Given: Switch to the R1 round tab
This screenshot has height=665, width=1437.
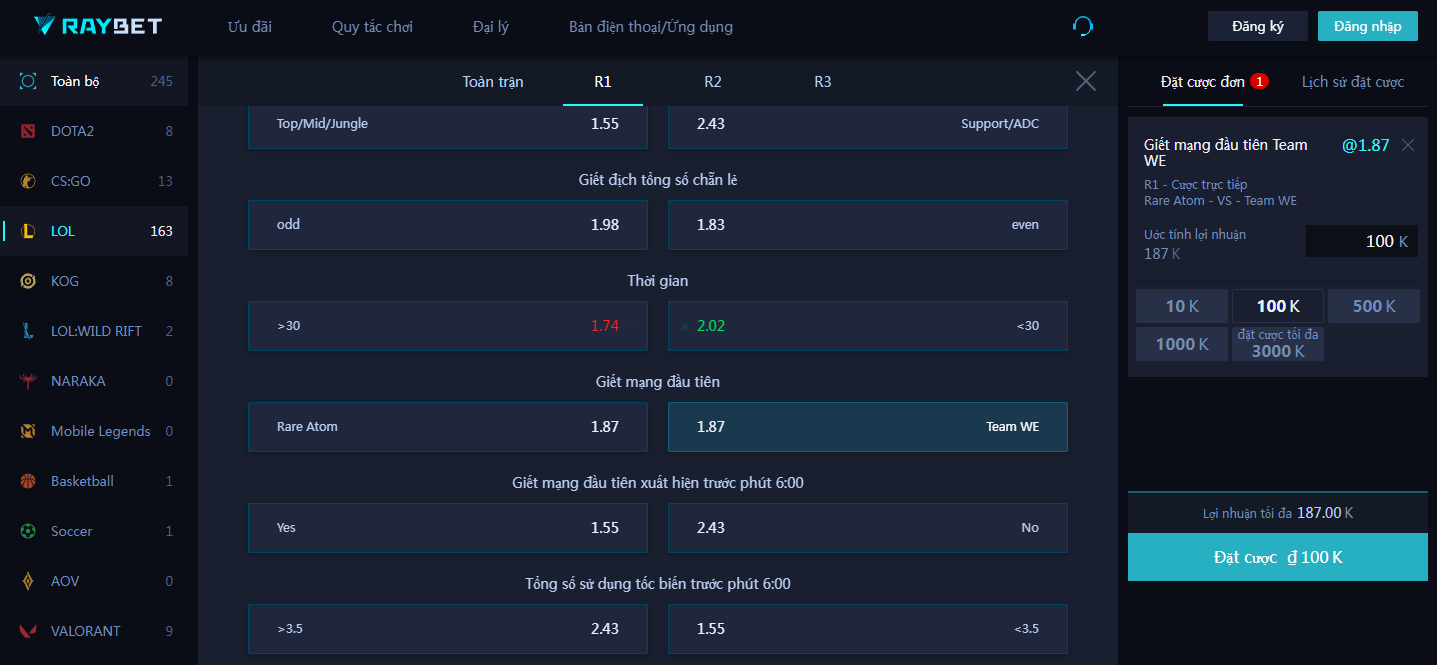Looking at the screenshot, I should tap(603, 82).
